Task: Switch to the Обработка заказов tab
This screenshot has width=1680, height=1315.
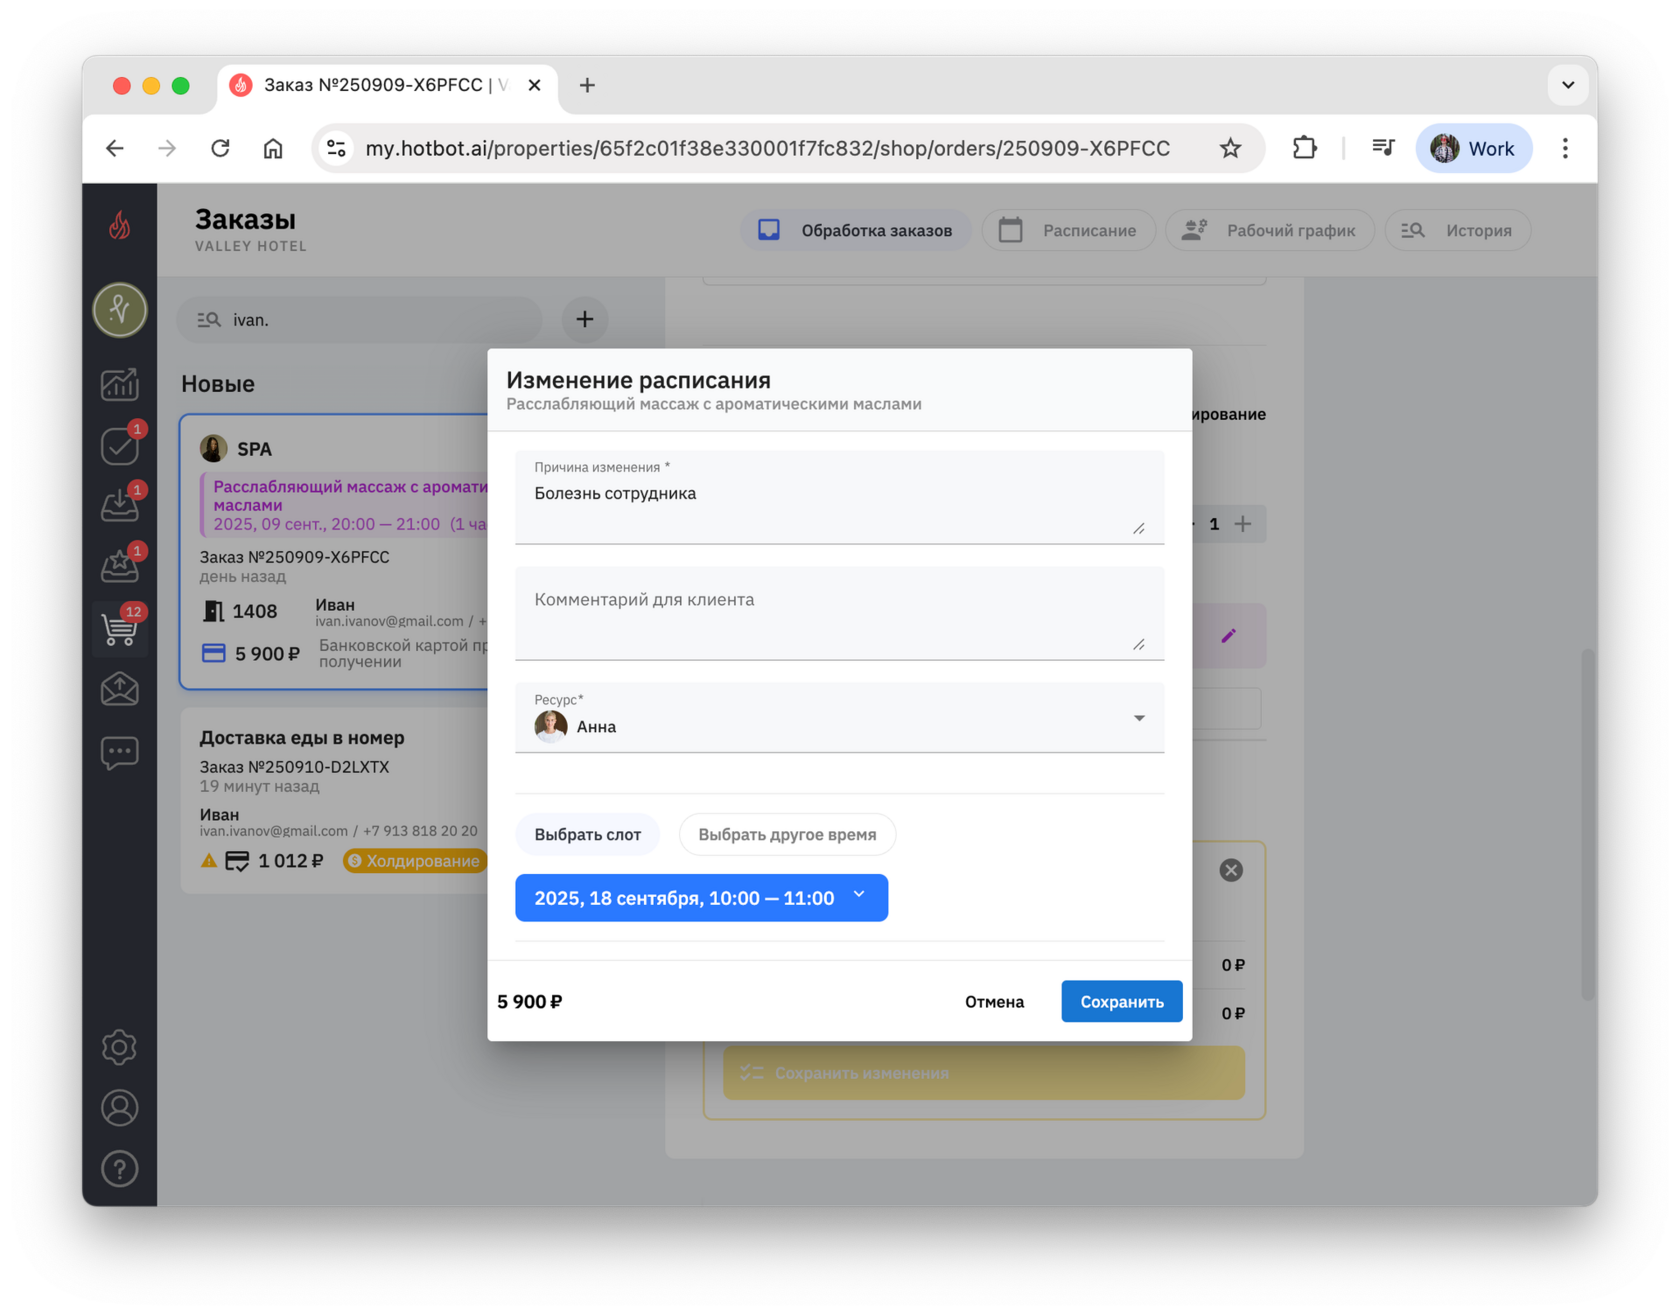Action: tap(855, 231)
